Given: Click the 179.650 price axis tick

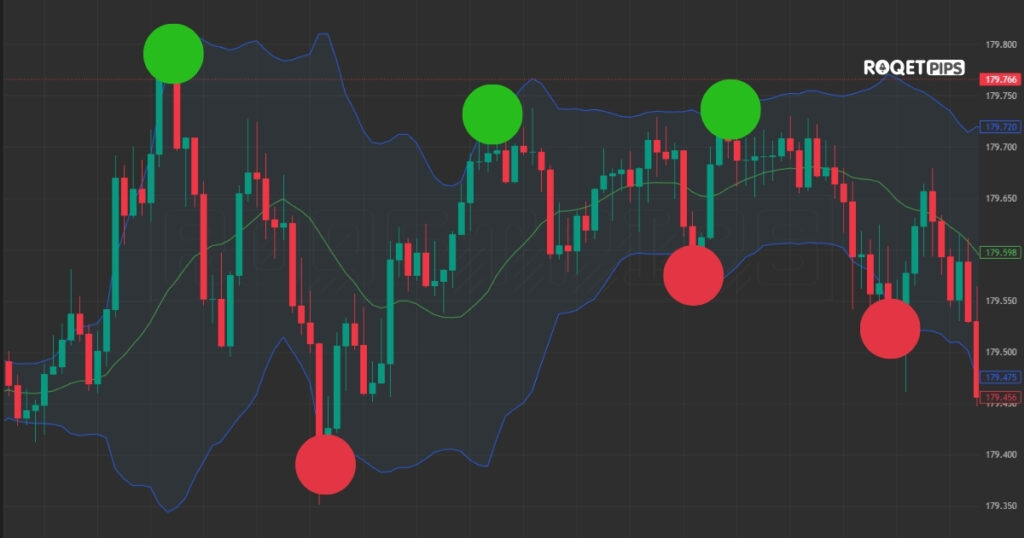Looking at the screenshot, I should (1000, 199).
